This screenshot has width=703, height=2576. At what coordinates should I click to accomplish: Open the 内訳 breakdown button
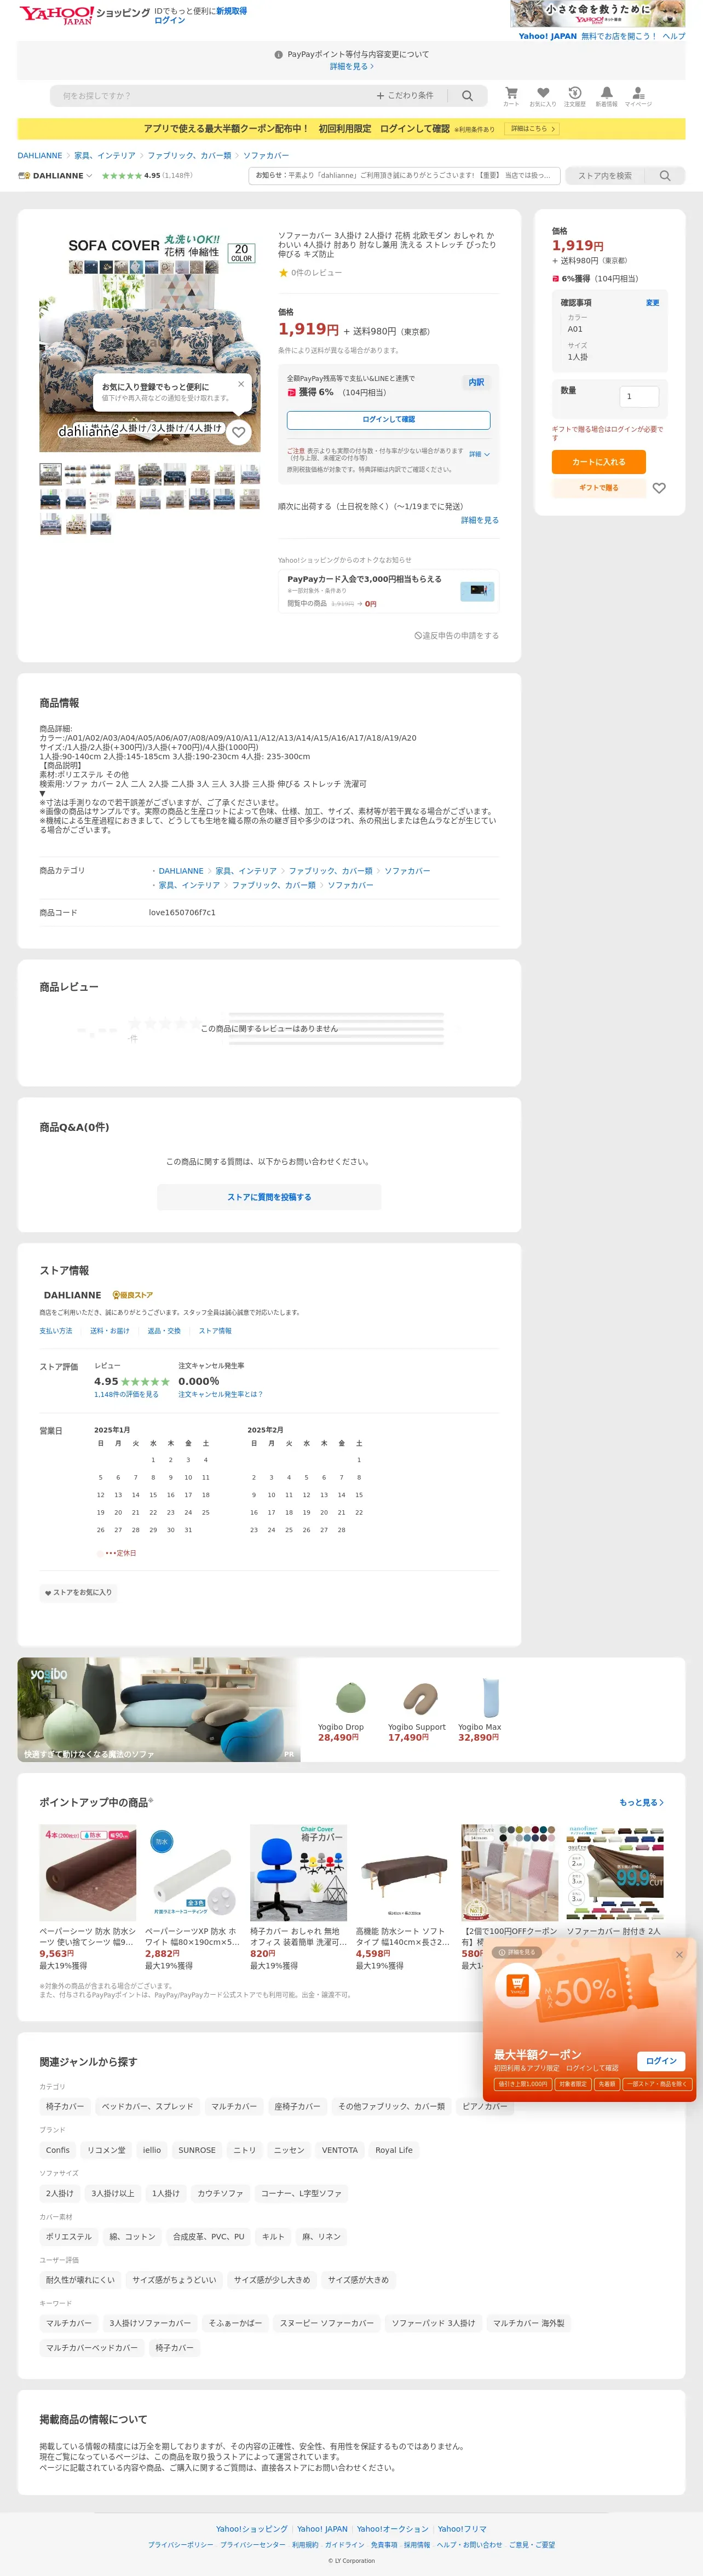476,382
